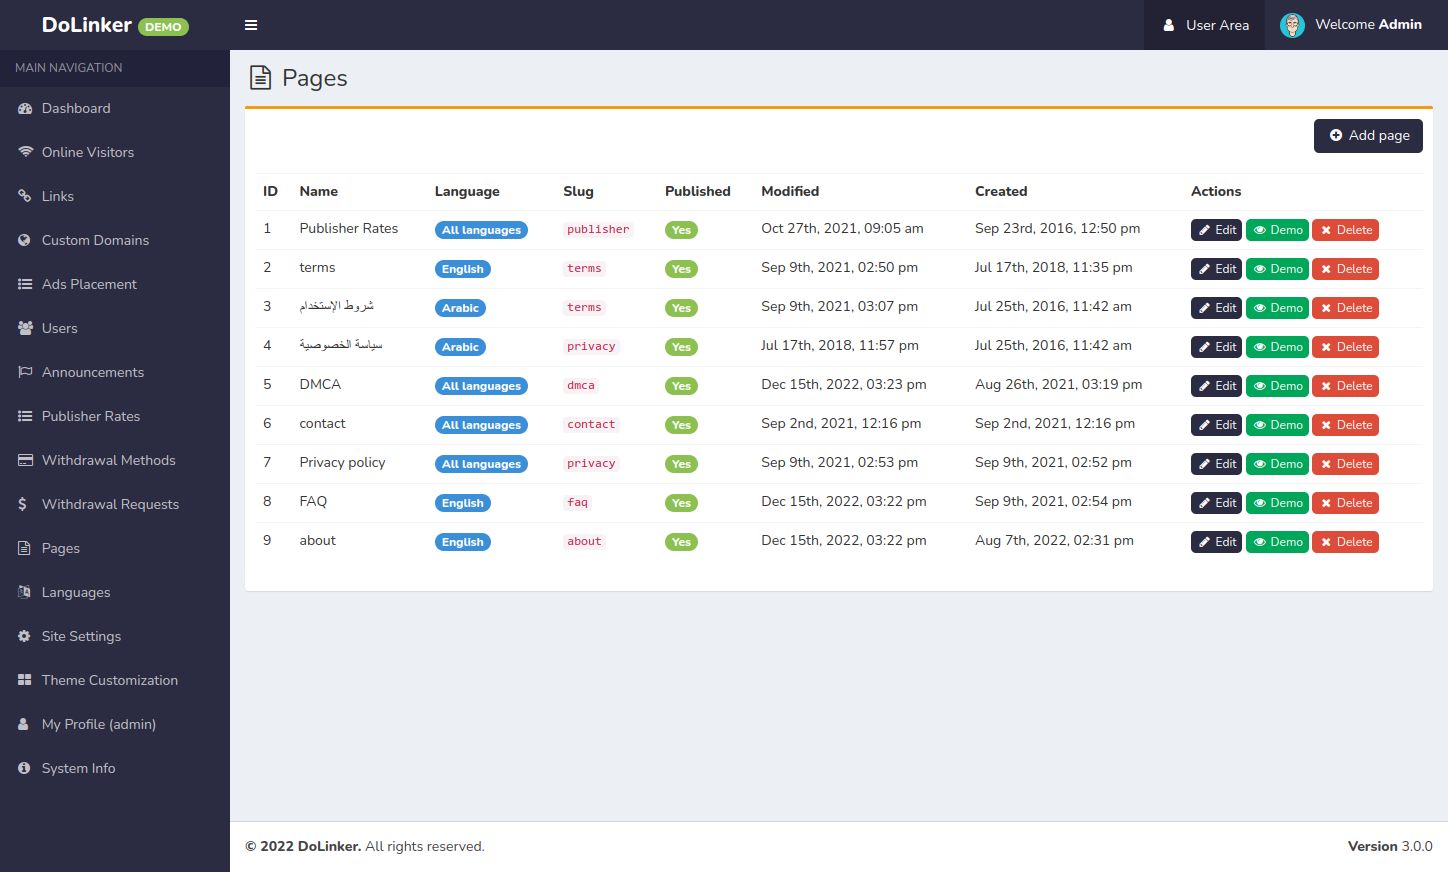The height and width of the screenshot is (872, 1448).
Task: Click the Site Settings gear icon
Action: tap(25, 636)
